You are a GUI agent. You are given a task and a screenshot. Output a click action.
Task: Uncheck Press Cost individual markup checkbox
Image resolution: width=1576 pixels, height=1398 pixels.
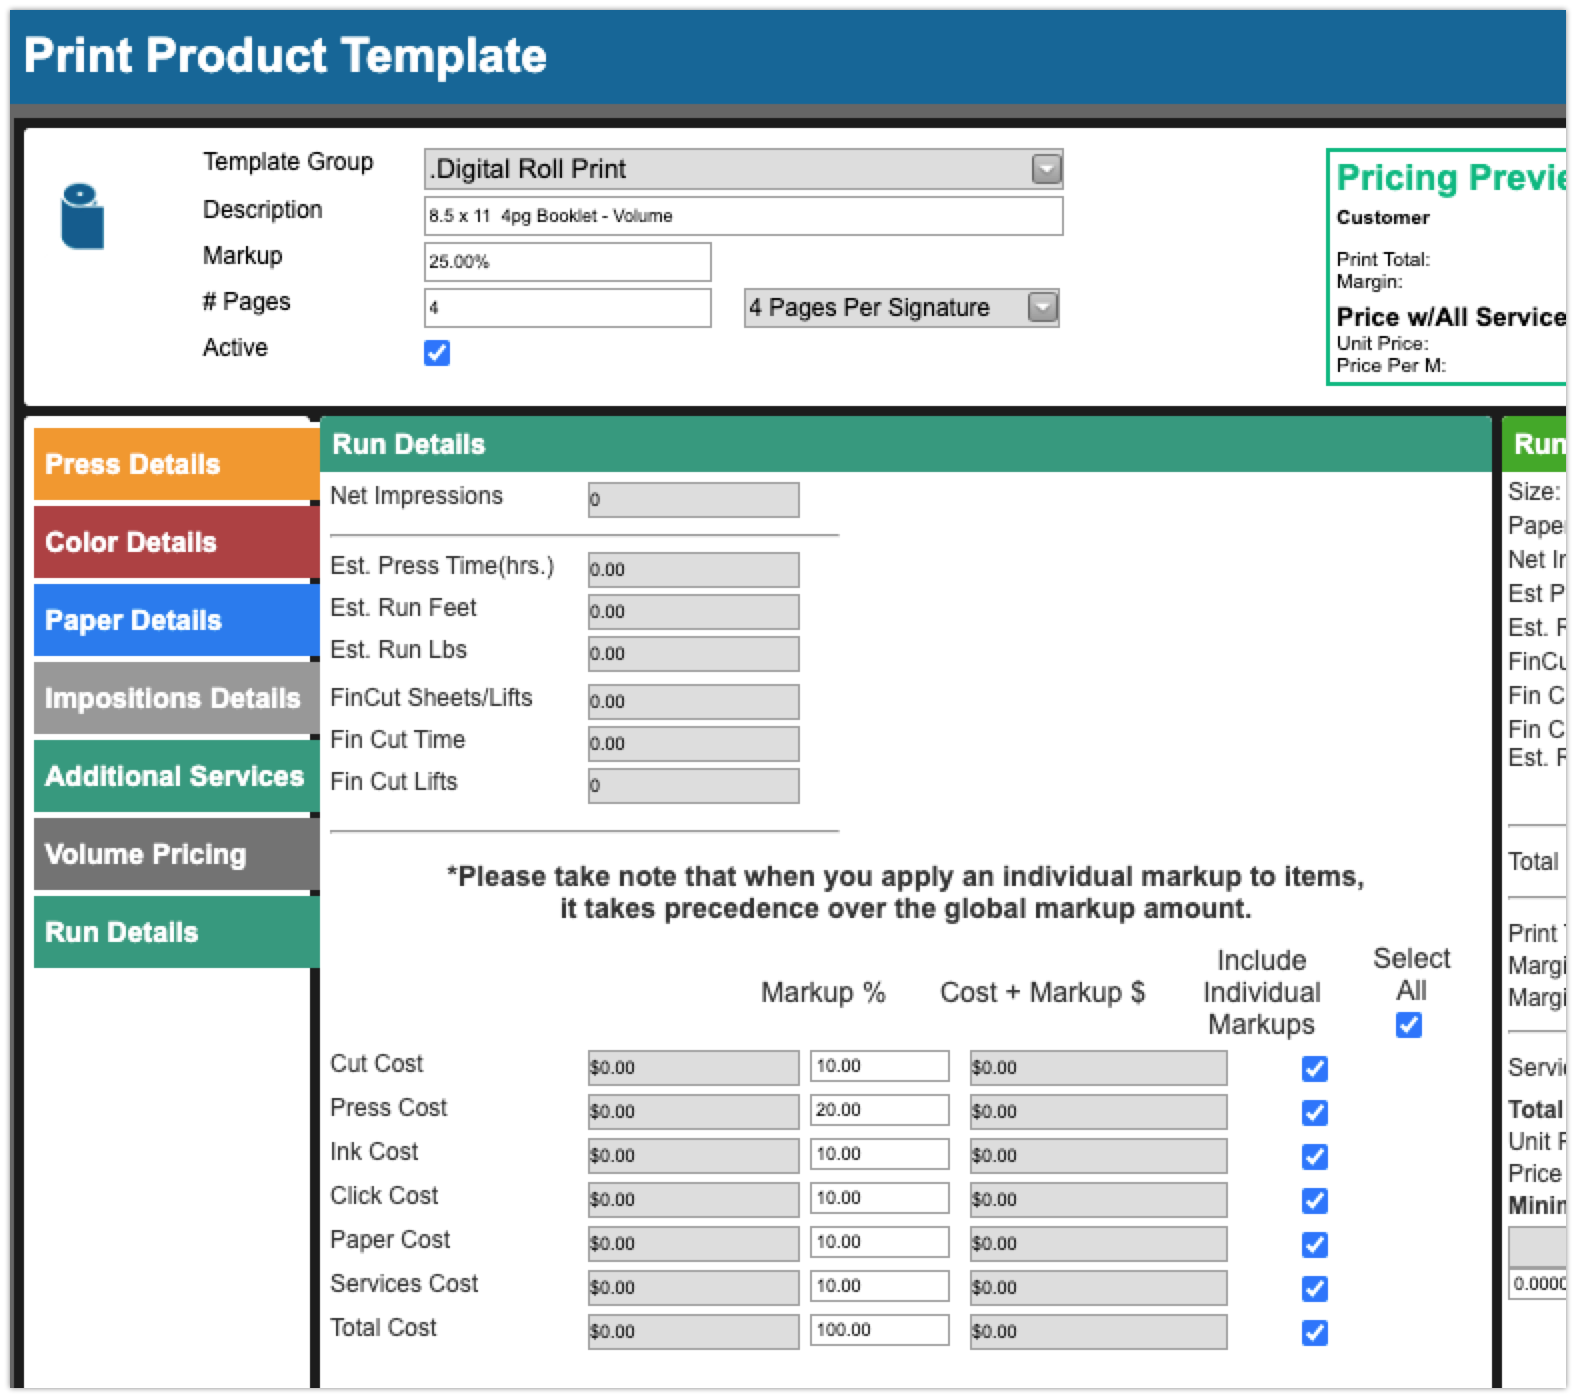[x=1315, y=1113]
